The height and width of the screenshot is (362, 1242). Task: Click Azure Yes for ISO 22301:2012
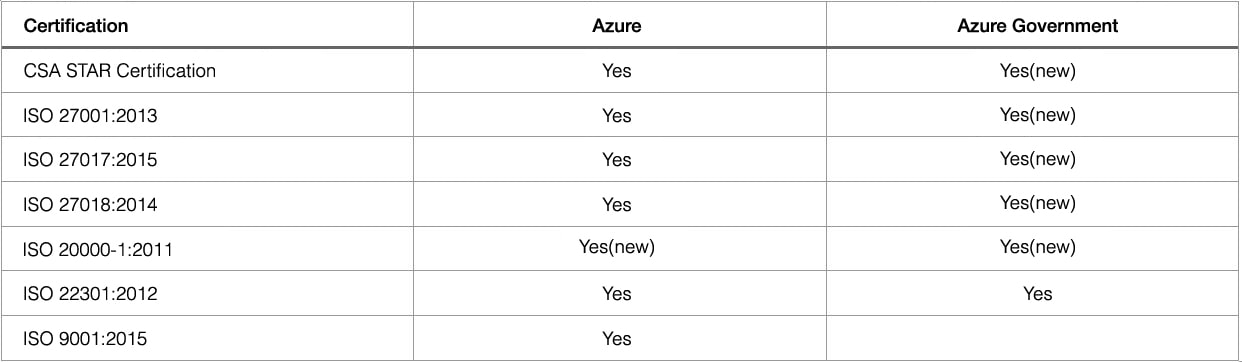coord(617,293)
